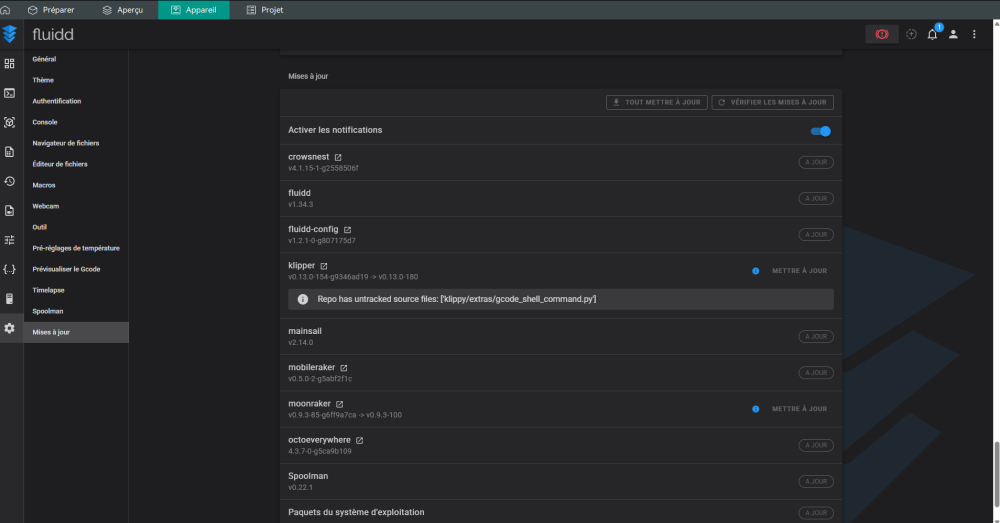Switch to the Préparer tab
Viewport: 1000px width, 523px height.
pyautogui.click(x=51, y=10)
